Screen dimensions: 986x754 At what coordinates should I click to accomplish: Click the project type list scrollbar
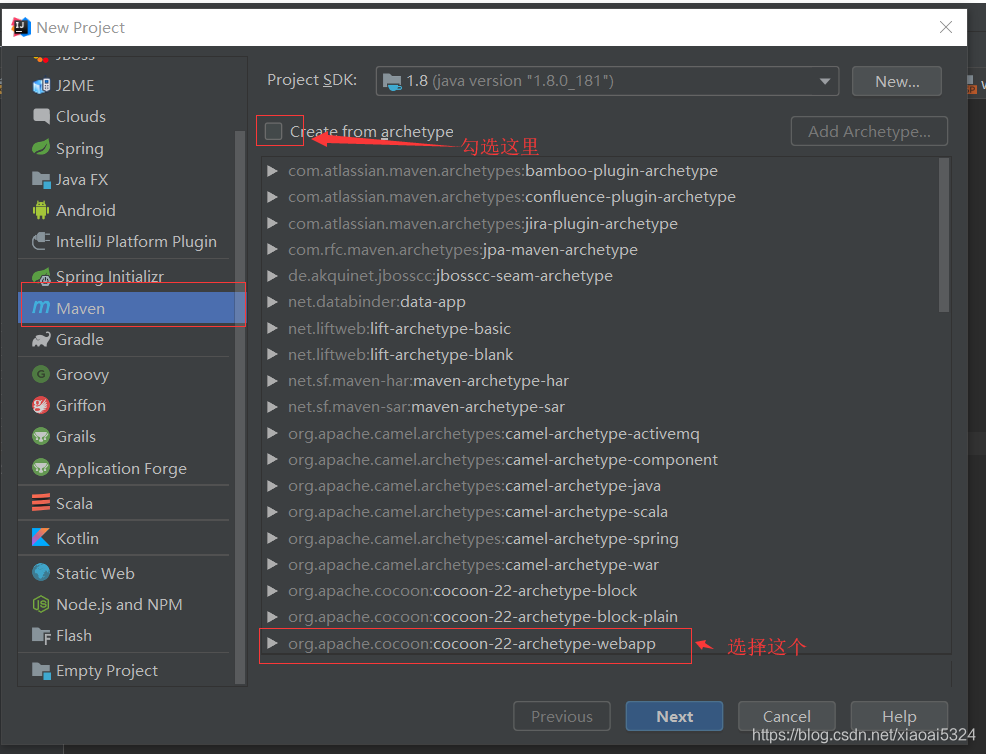tap(239, 406)
